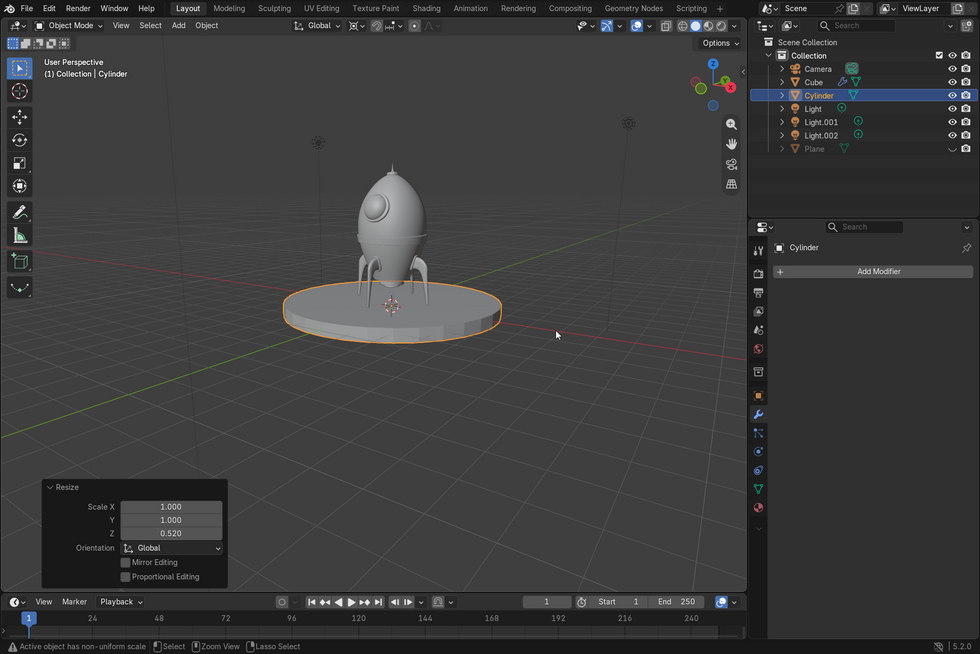Select the Rotate tool
This screenshot has width=980, height=654.
click(x=19, y=140)
